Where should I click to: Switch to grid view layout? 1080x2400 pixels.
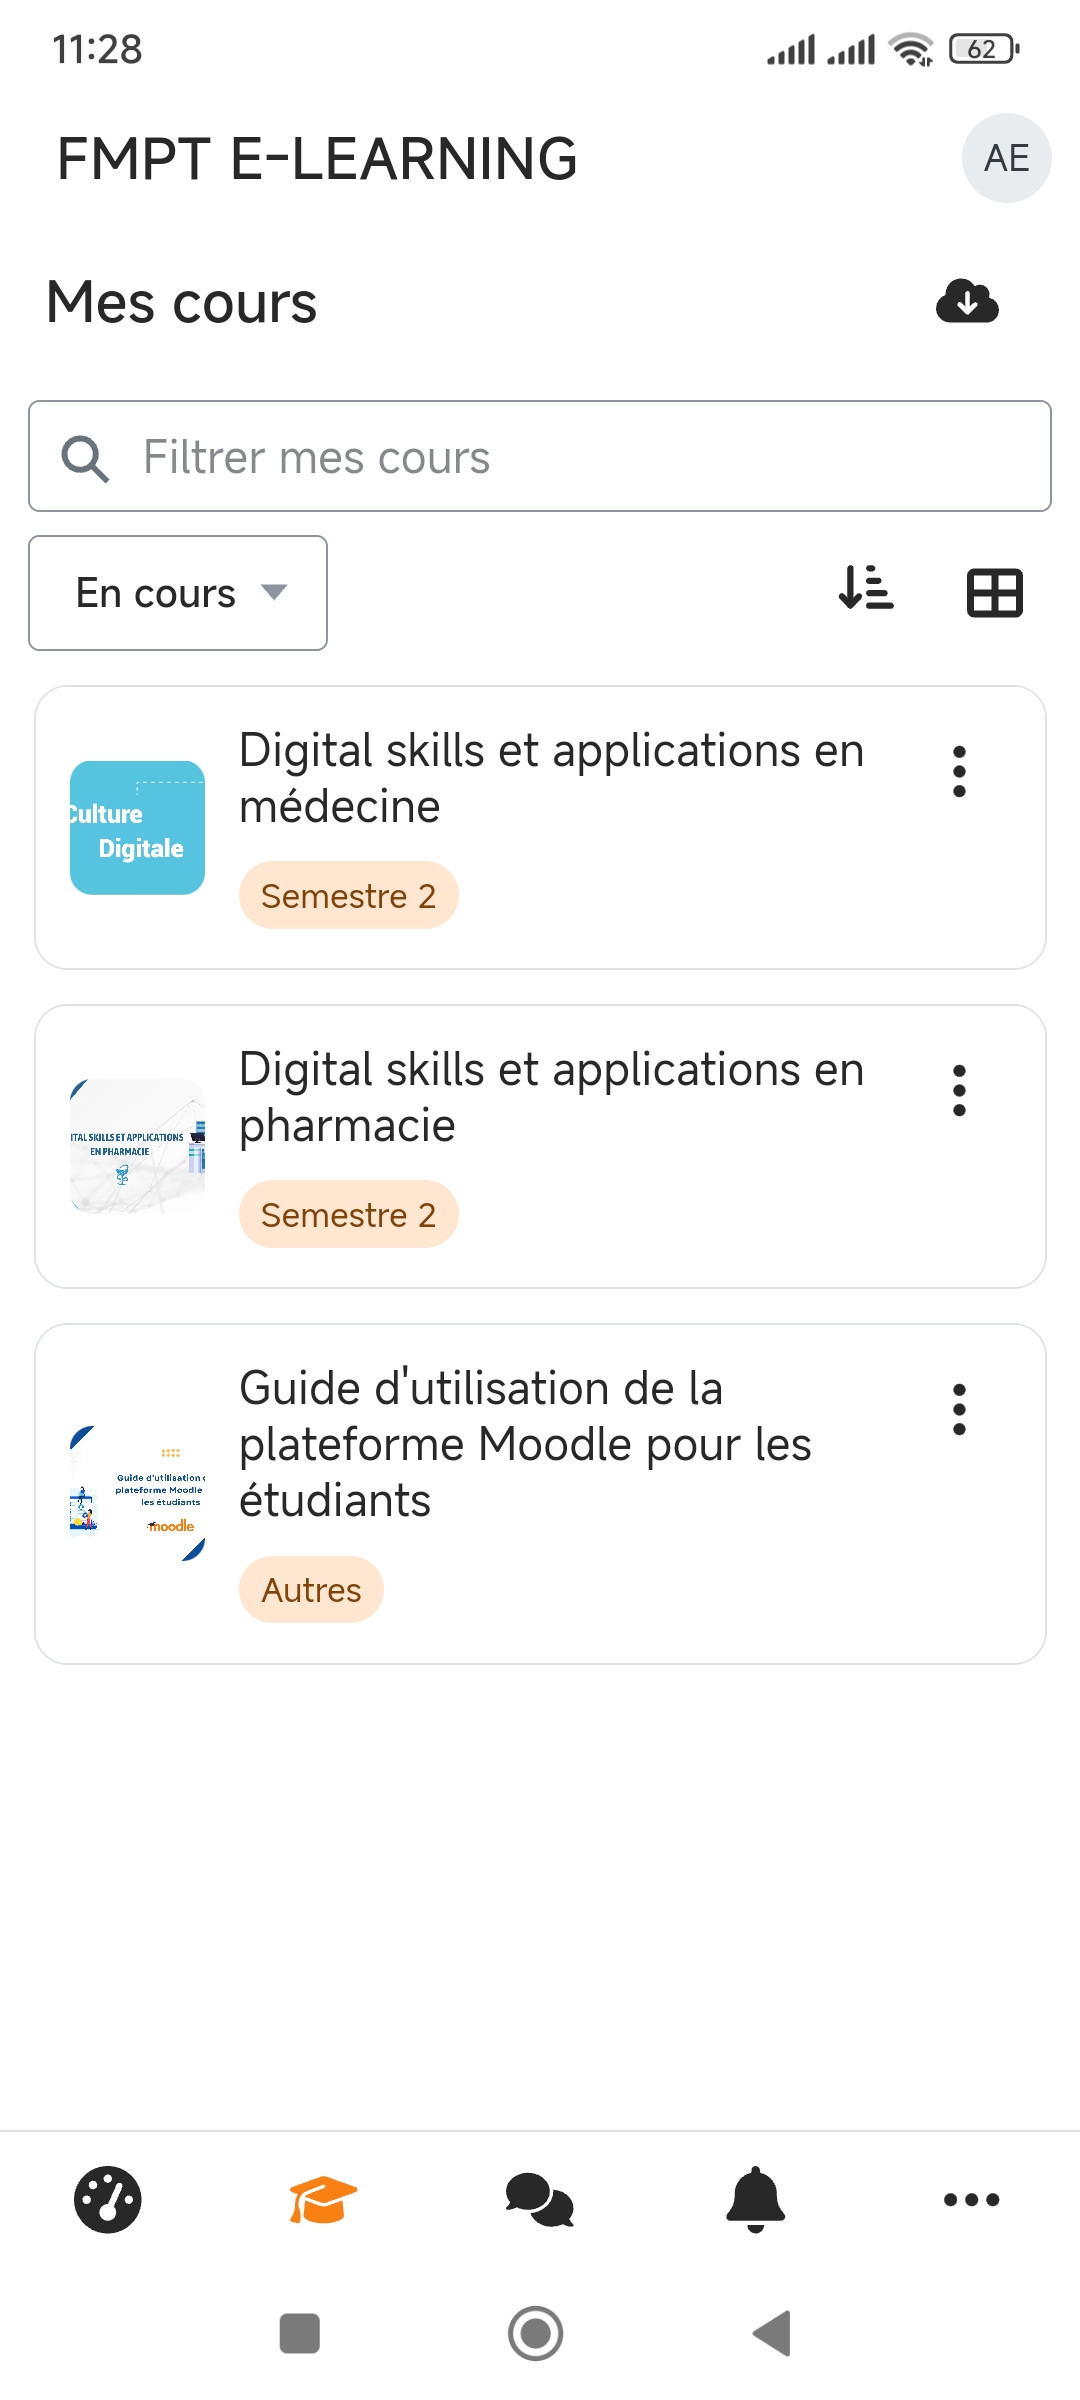[x=994, y=593]
